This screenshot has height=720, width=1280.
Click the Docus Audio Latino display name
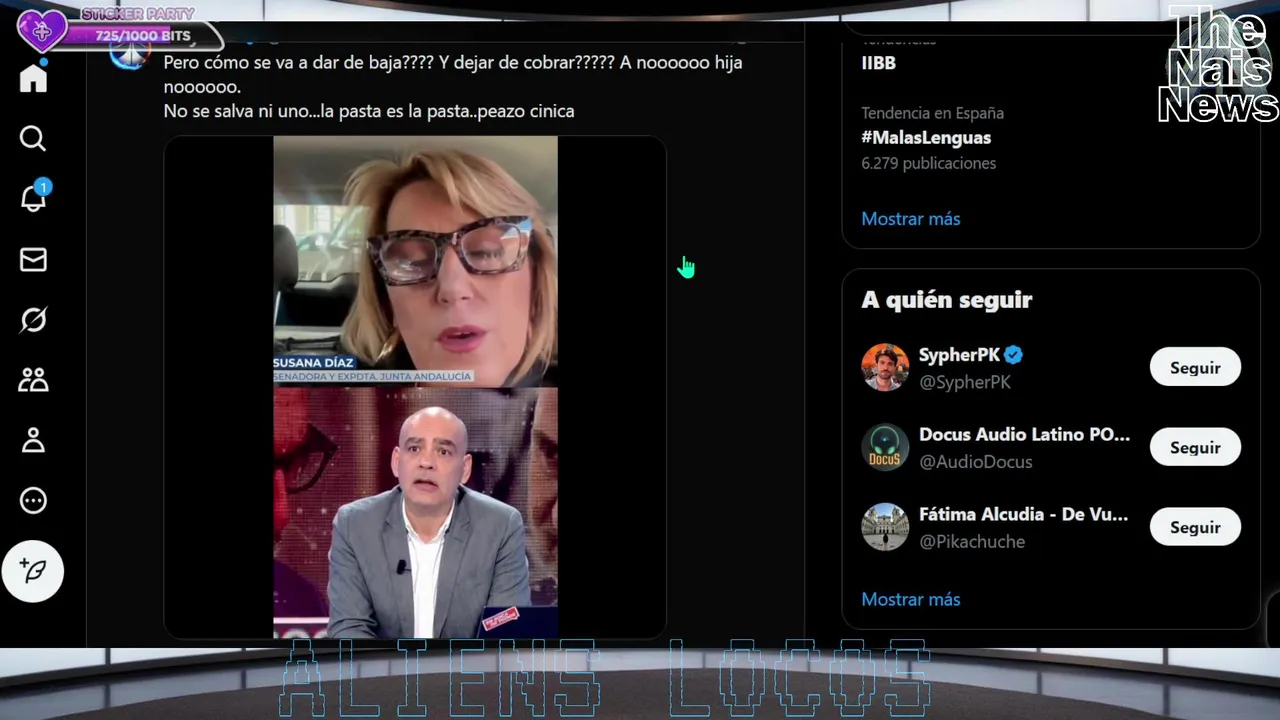(1025, 435)
